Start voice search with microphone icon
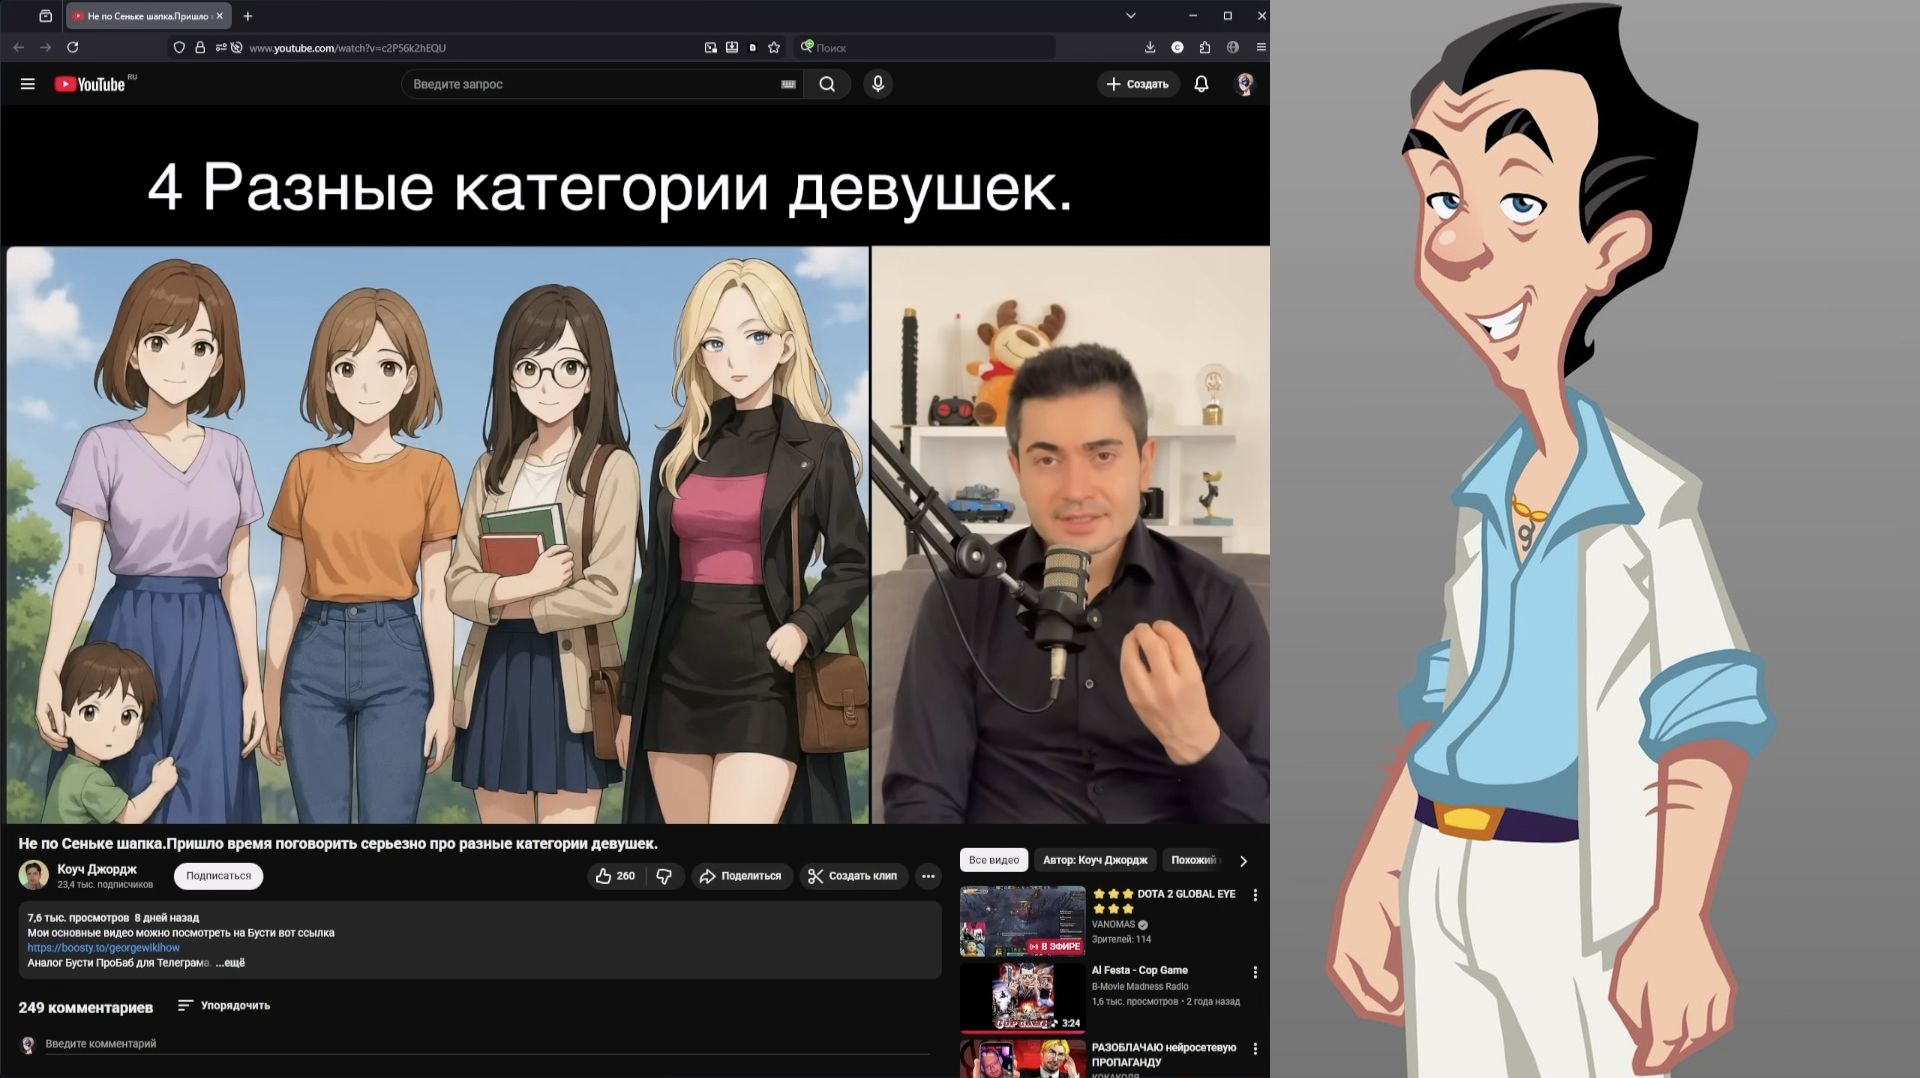Screen dimensions: 1920x1078 (x=878, y=84)
